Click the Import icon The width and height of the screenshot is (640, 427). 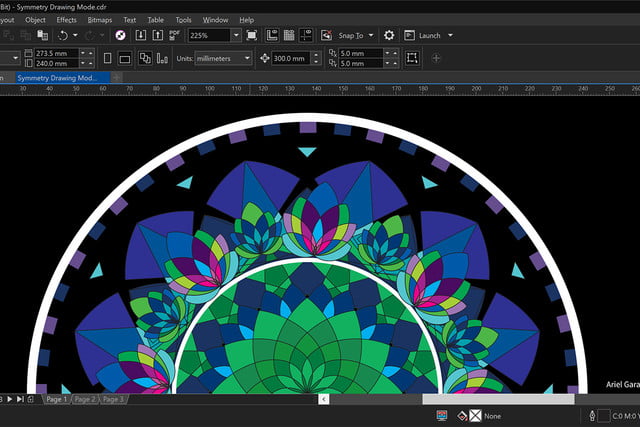tap(140, 36)
